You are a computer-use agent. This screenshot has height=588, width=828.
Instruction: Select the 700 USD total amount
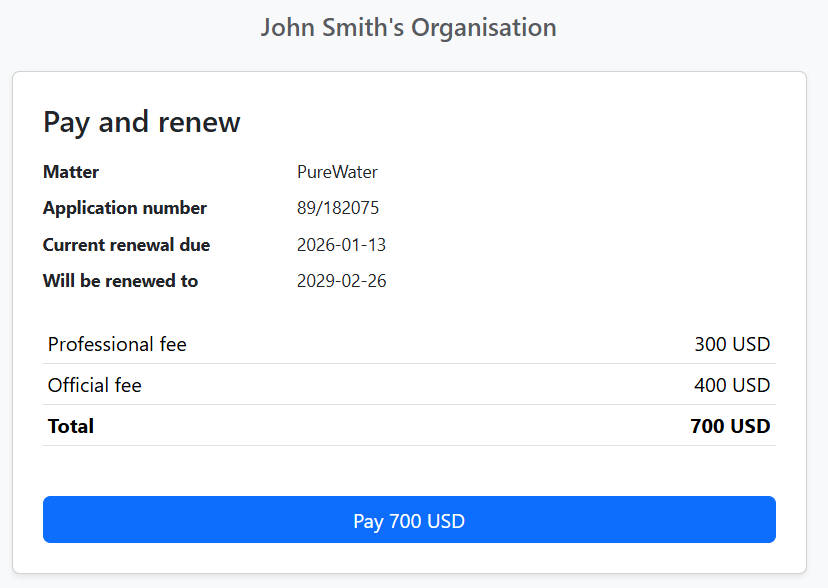click(x=730, y=426)
